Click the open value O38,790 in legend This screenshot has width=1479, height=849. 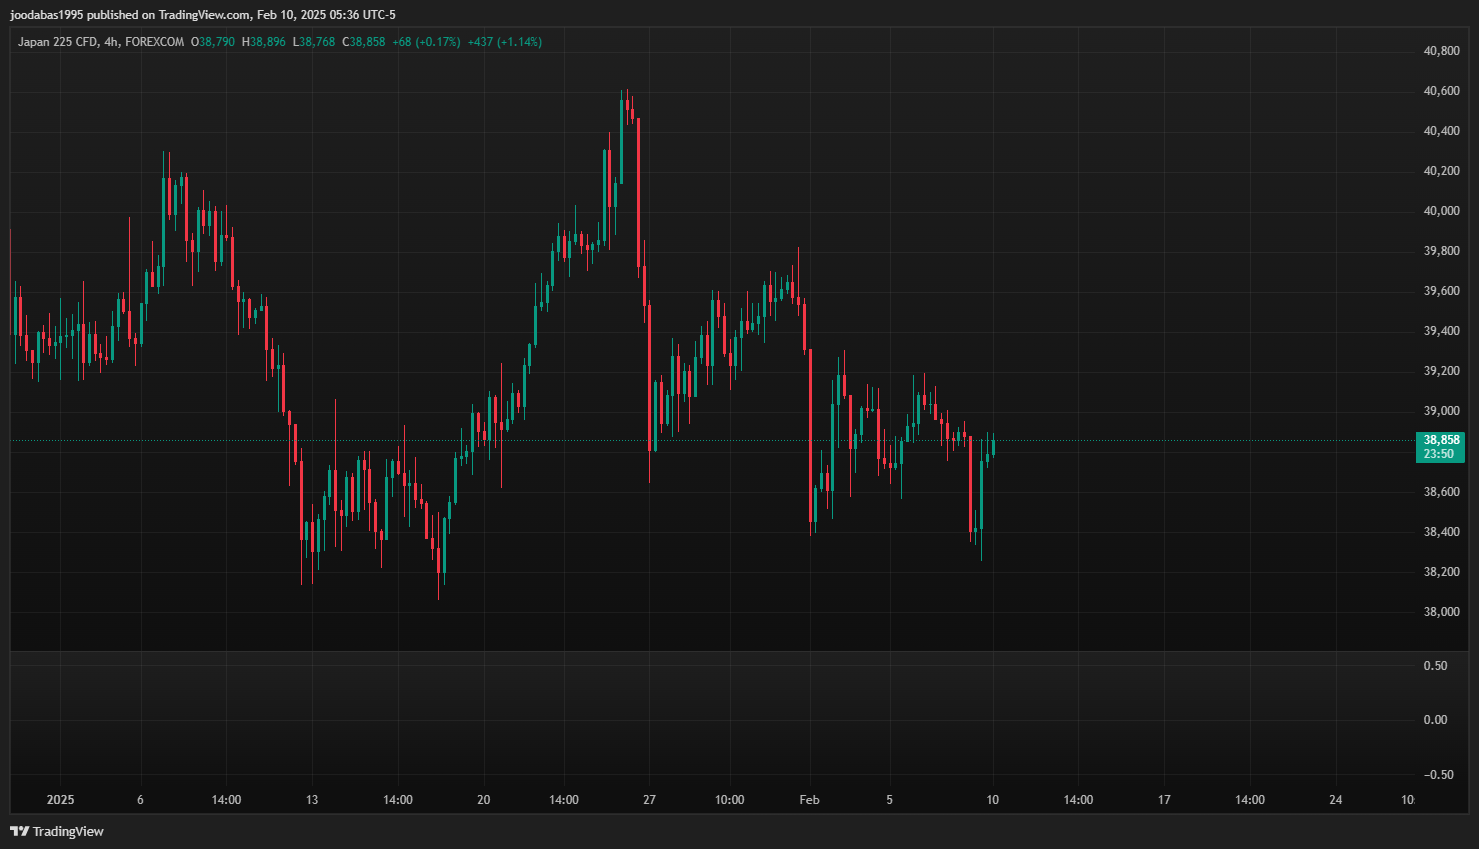pos(213,42)
